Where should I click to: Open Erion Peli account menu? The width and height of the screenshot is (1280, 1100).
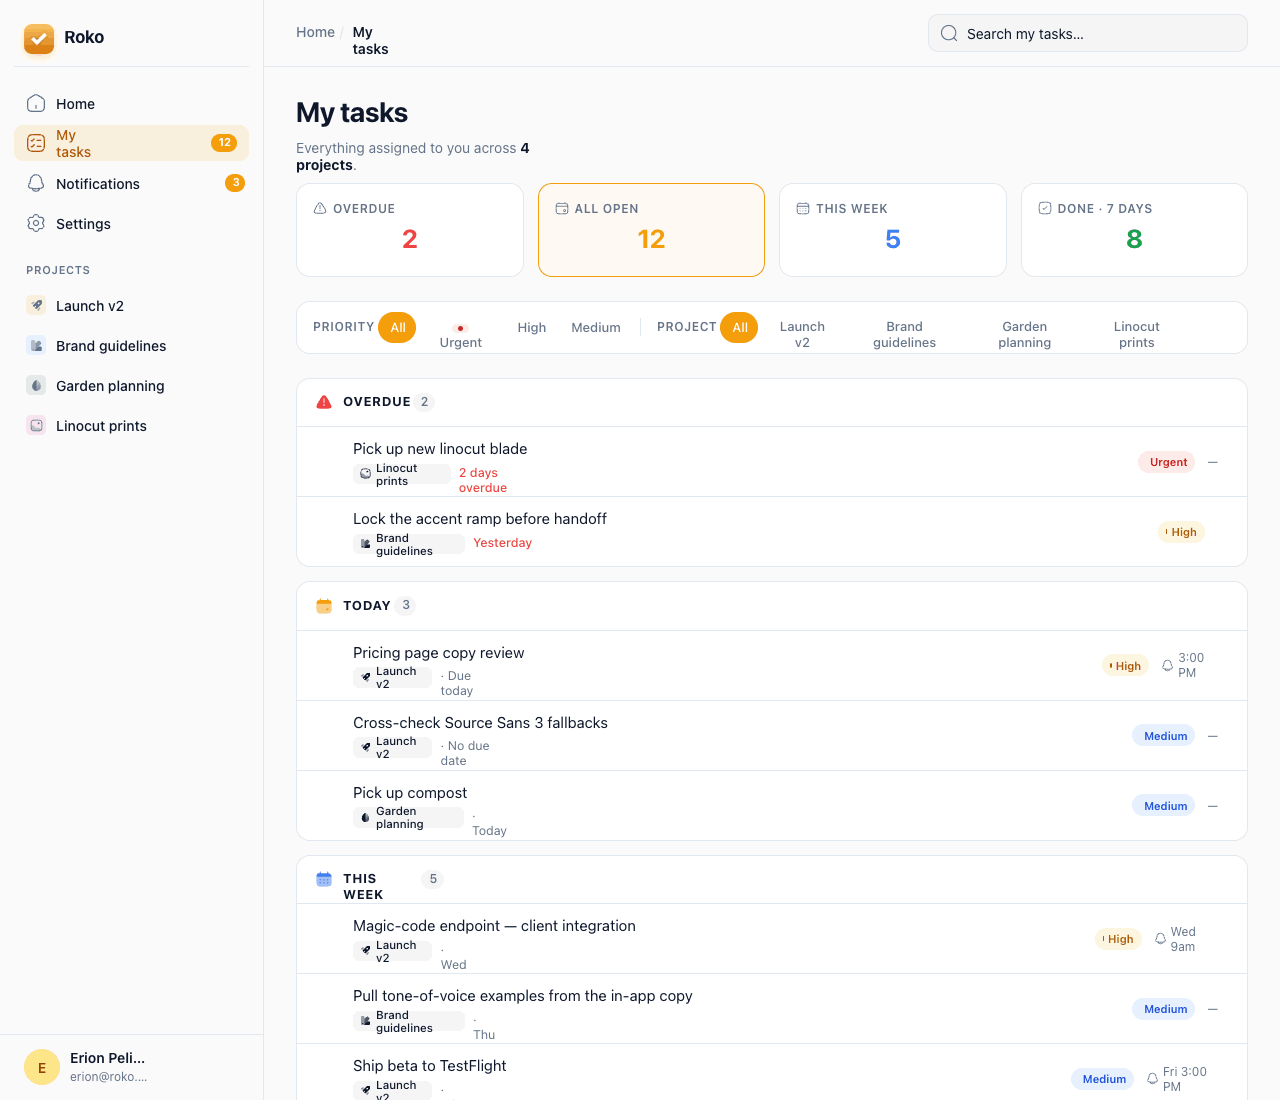click(131, 1067)
